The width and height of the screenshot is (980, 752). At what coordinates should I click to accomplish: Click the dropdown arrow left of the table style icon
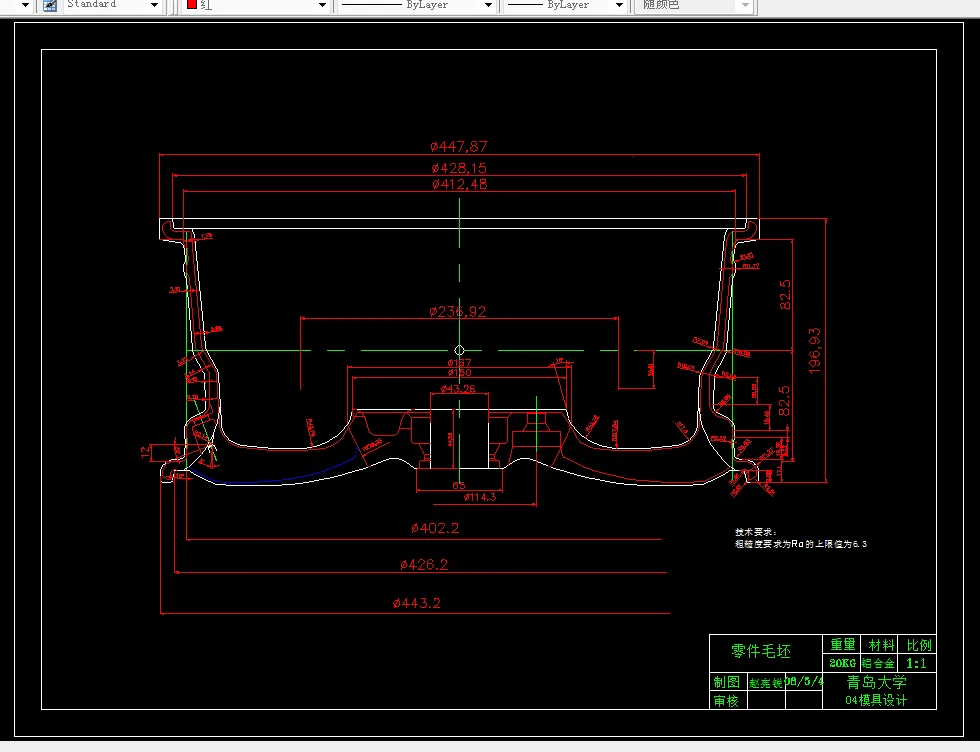pos(26,5)
